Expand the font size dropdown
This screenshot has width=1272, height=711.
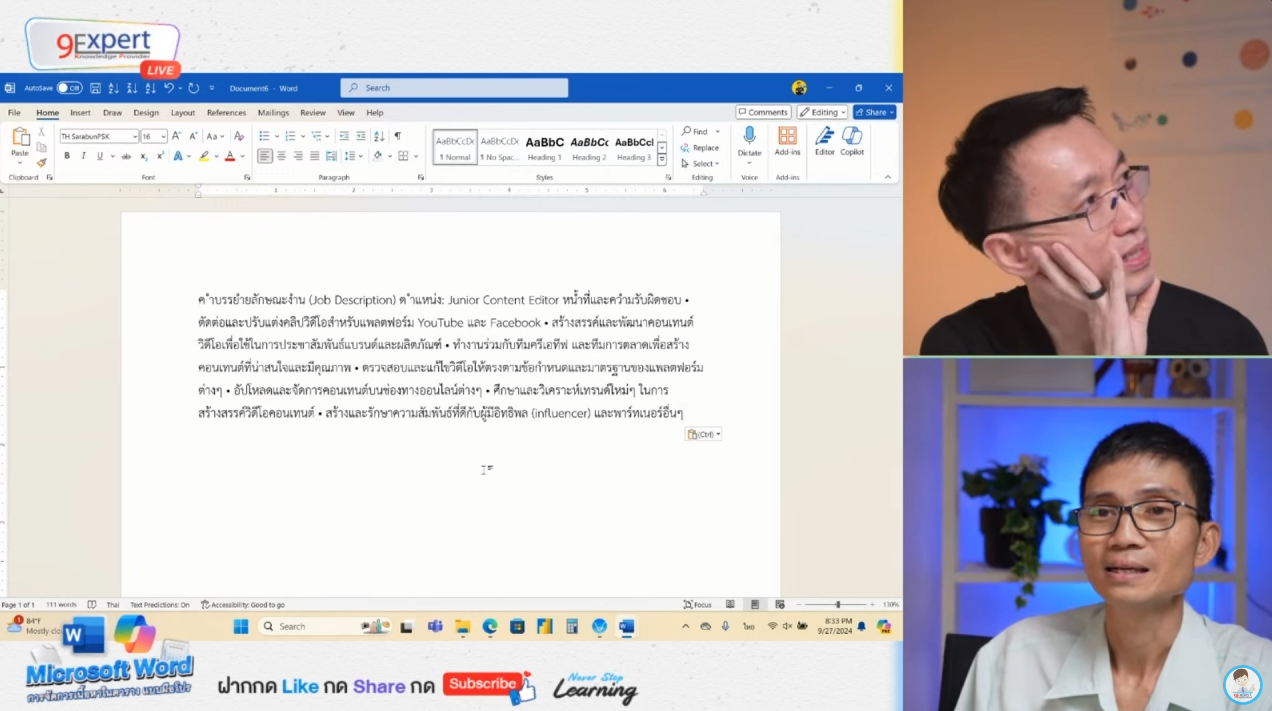pyautogui.click(x=163, y=136)
